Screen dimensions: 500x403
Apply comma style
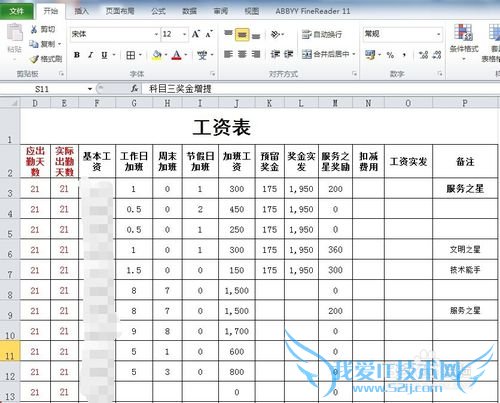point(404,55)
